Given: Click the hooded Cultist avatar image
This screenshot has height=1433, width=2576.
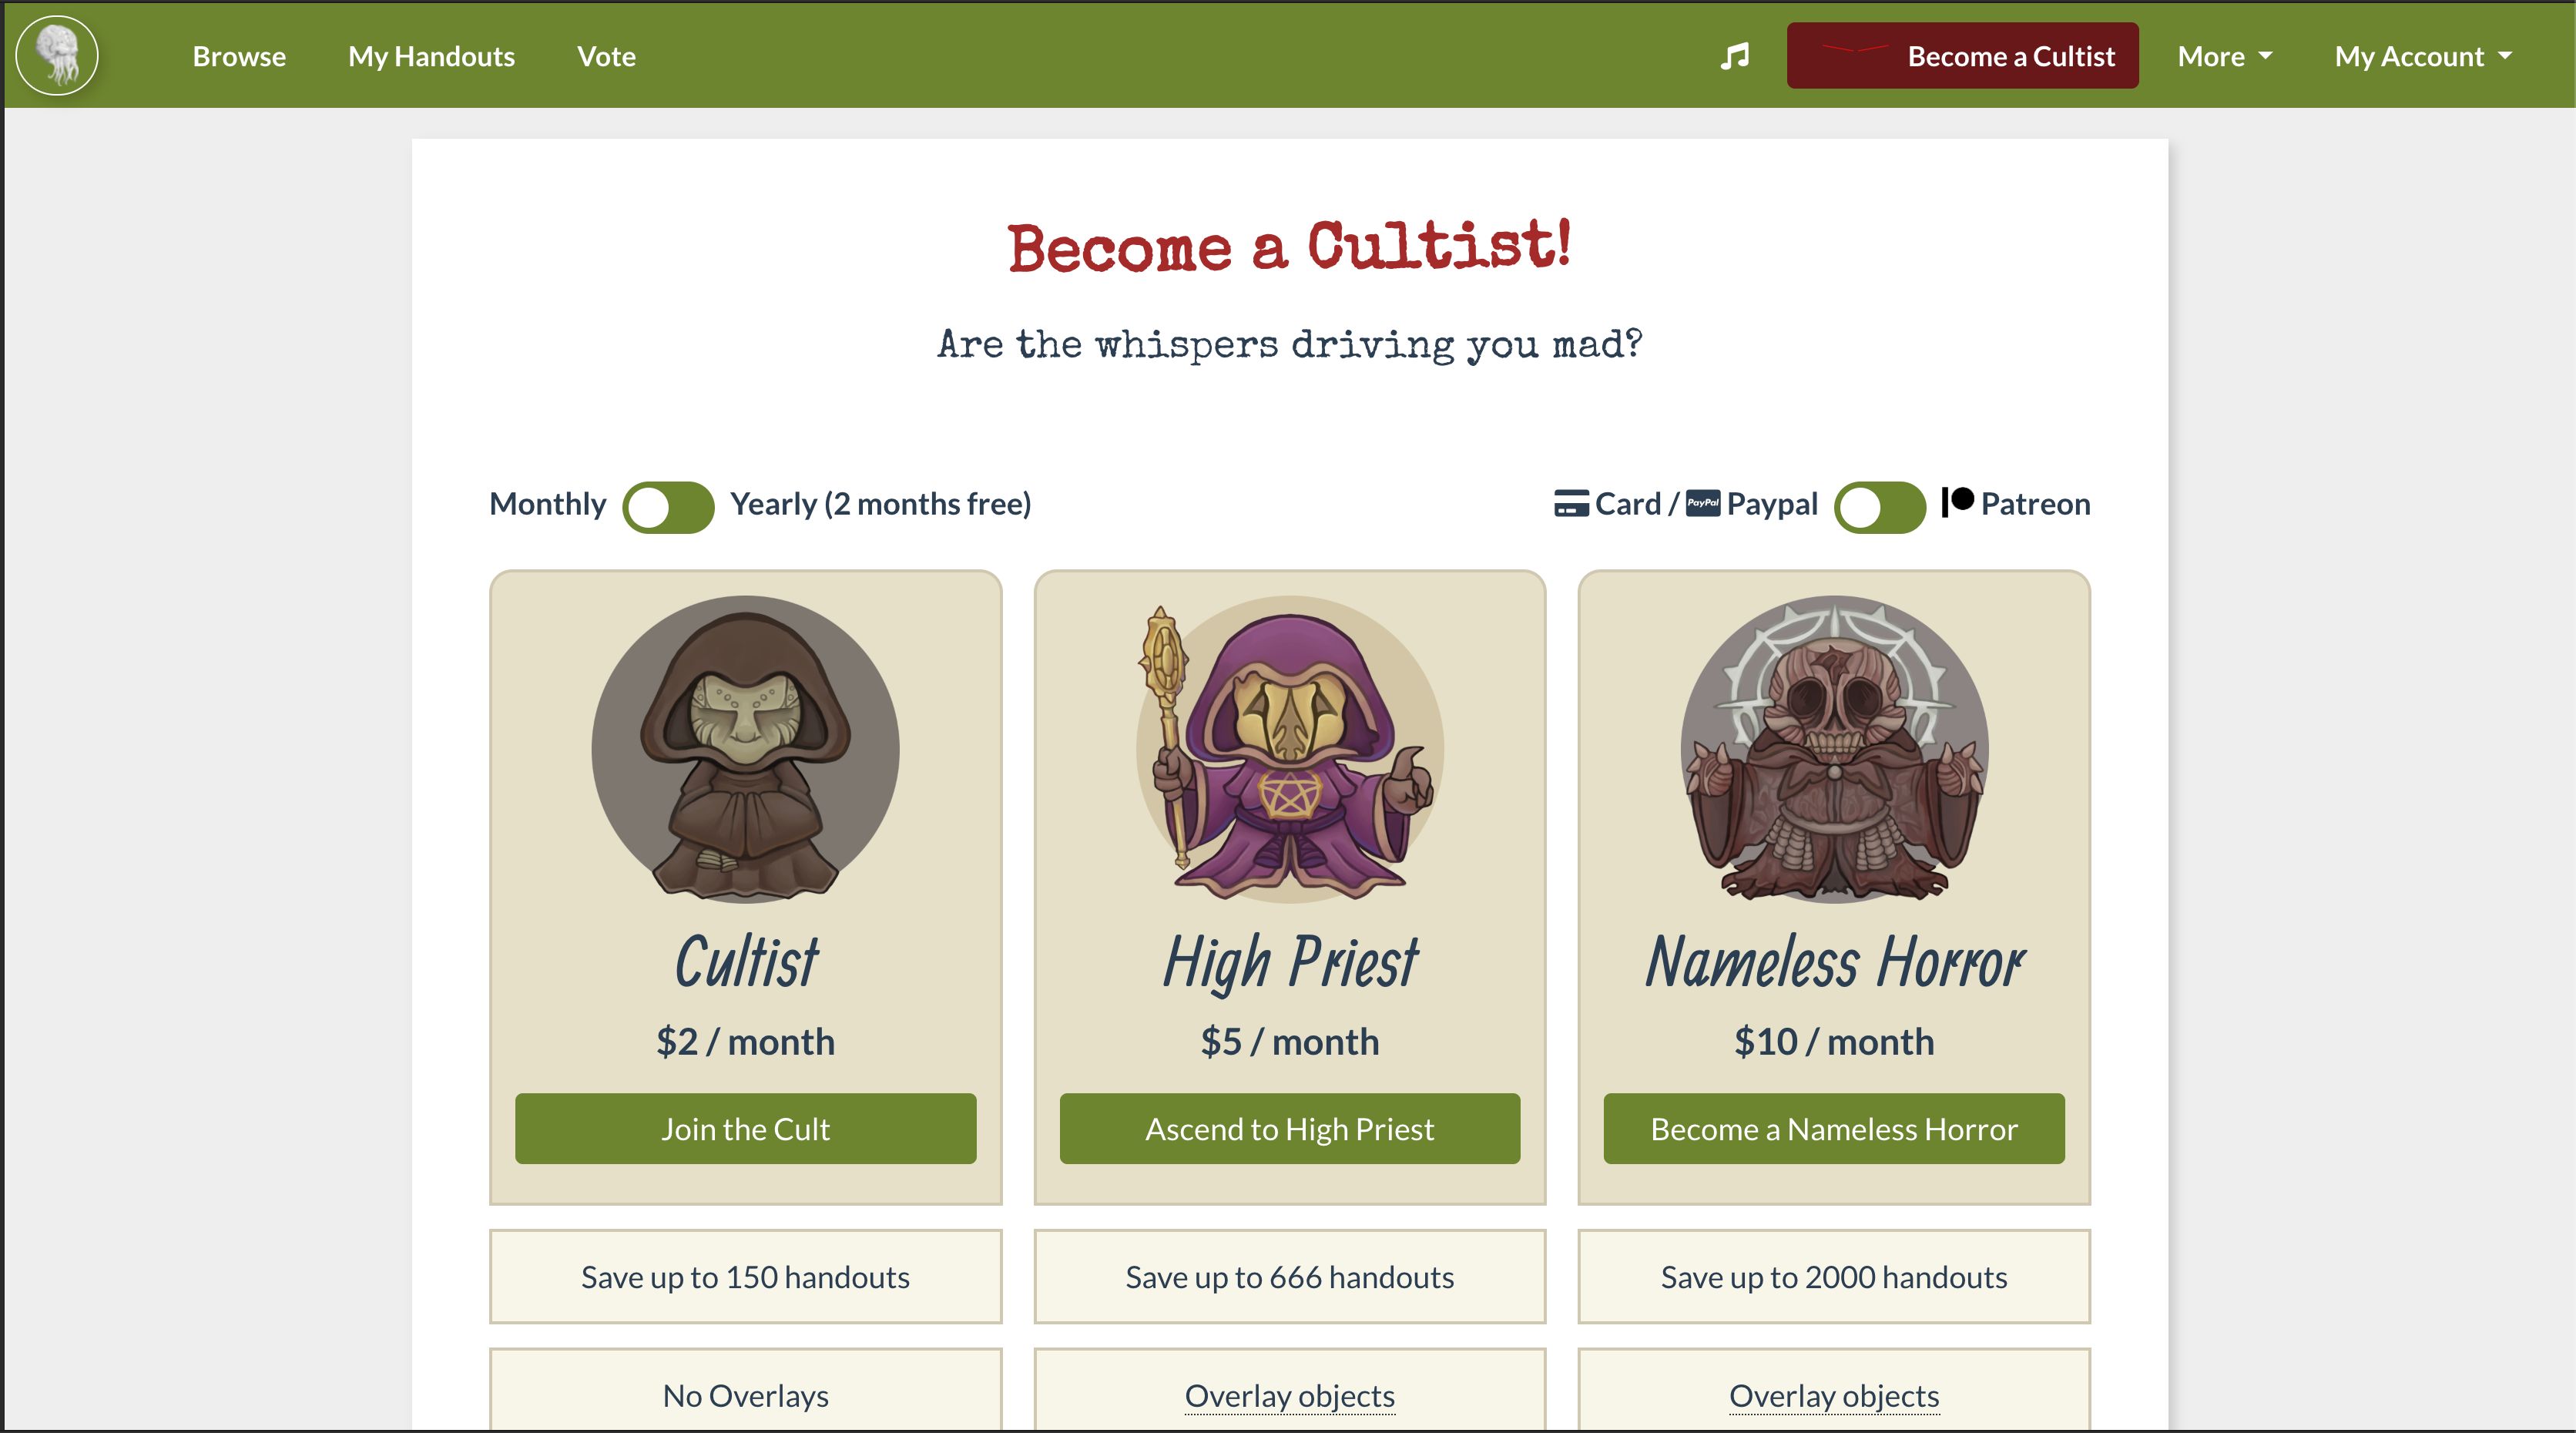Looking at the screenshot, I should tap(745, 749).
